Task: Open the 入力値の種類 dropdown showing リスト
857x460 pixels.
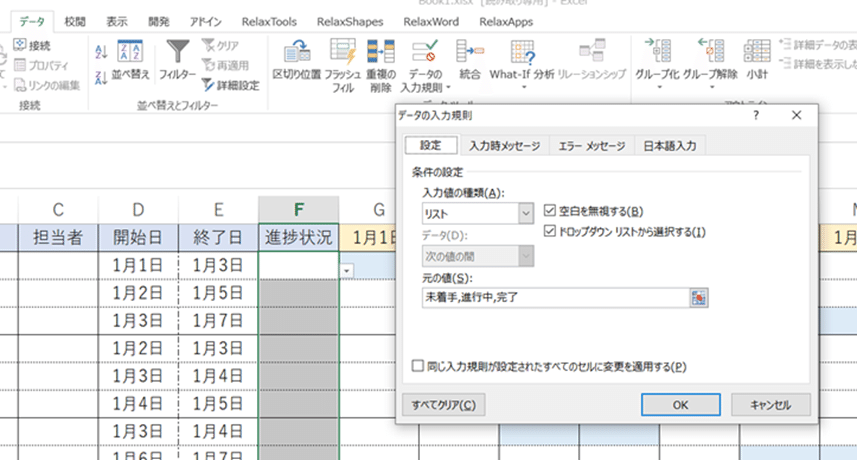Action: [x=478, y=214]
